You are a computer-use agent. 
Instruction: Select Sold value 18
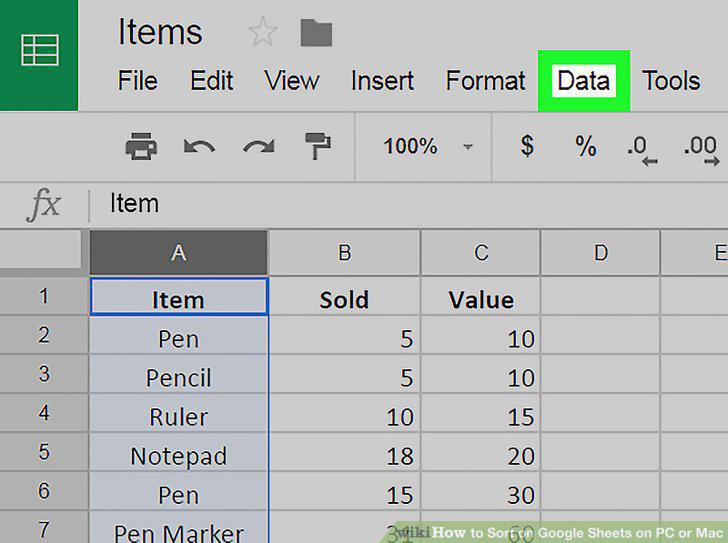tap(344, 452)
